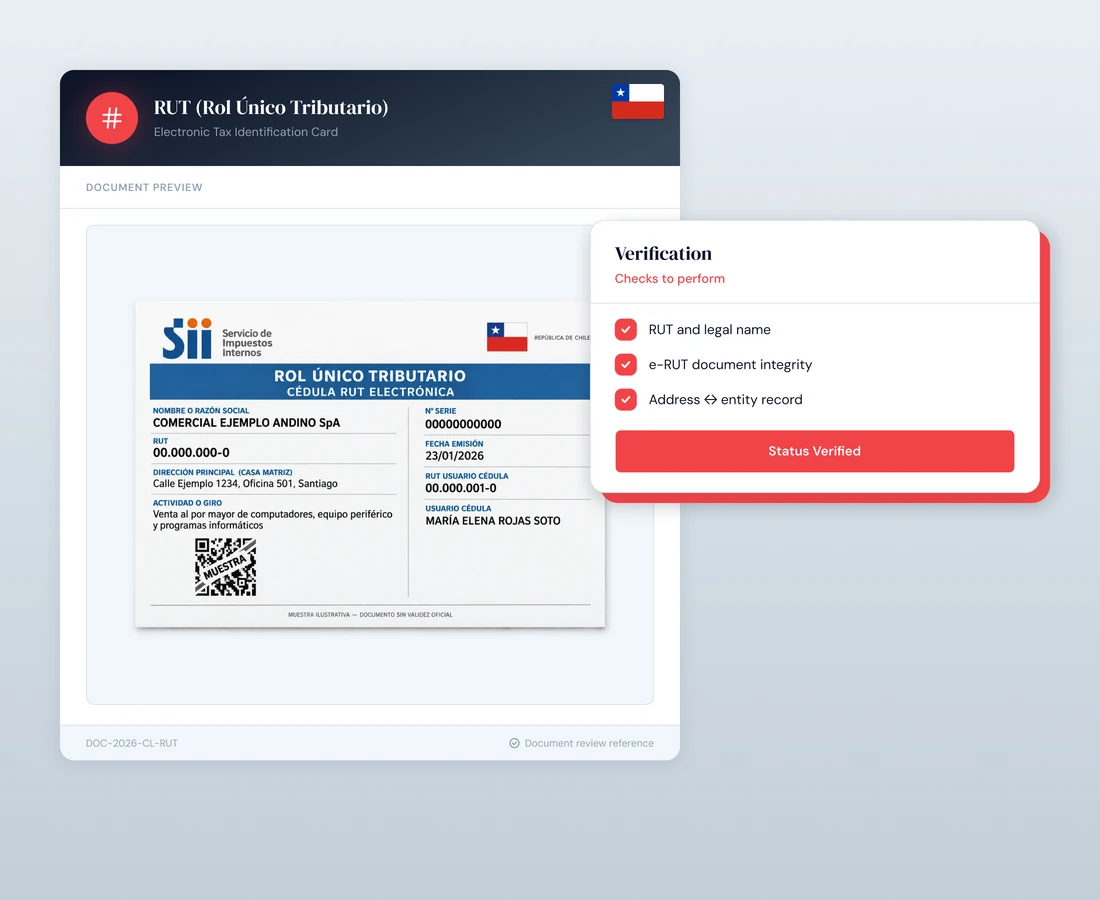Viewport: 1100px width, 900px height.
Task: Click the DOCUMENT PREVIEW label
Action: click(144, 187)
